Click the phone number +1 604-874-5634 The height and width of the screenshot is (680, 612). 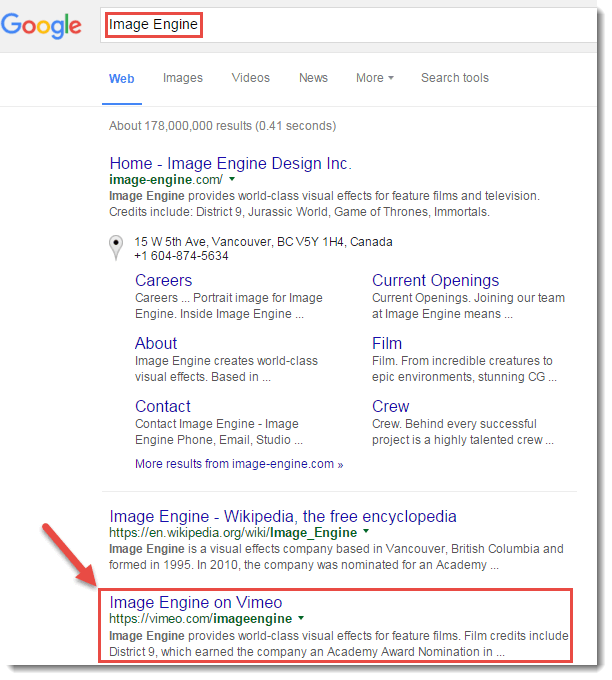[181, 256]
